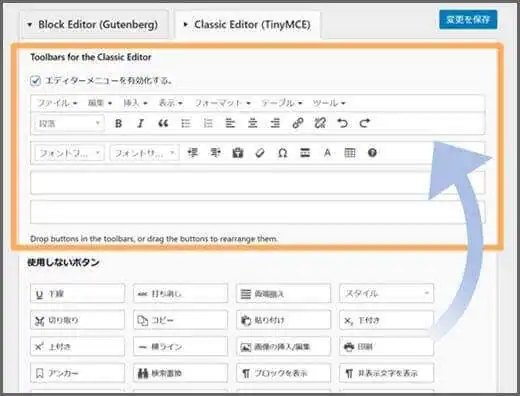Click the 横ライン horizontal line button
This screenshot has height=396, width=520.
point(180,346)
